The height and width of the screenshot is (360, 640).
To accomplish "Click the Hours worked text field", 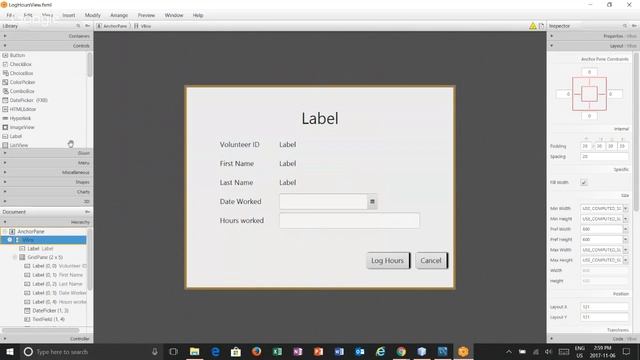I will tap(349, 220).
